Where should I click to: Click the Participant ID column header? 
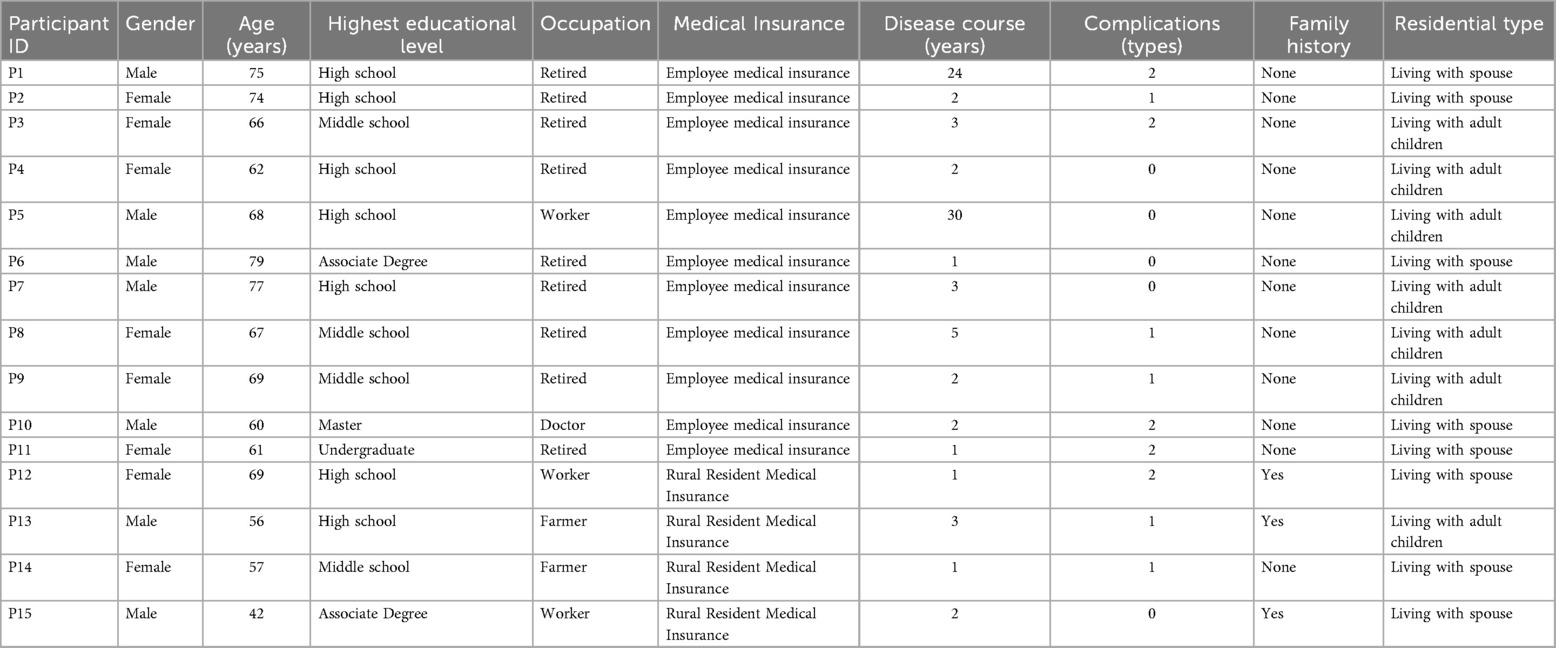[58, 34]
